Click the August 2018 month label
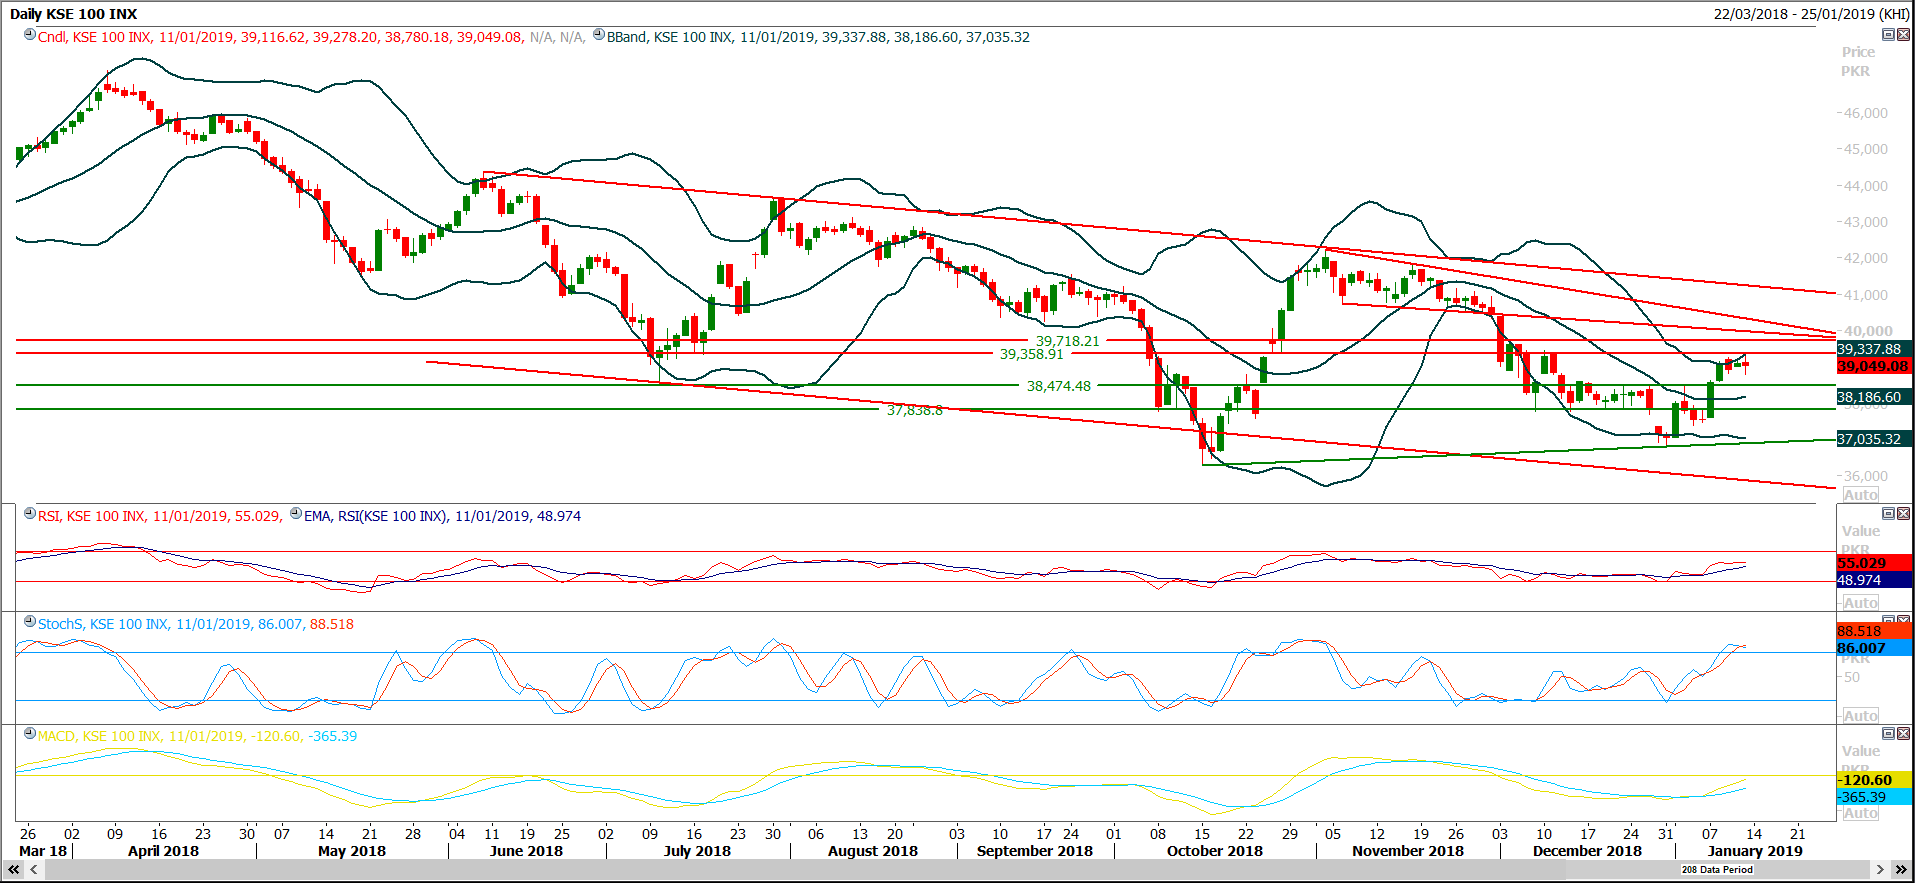1915x883 pixels. 873,851
